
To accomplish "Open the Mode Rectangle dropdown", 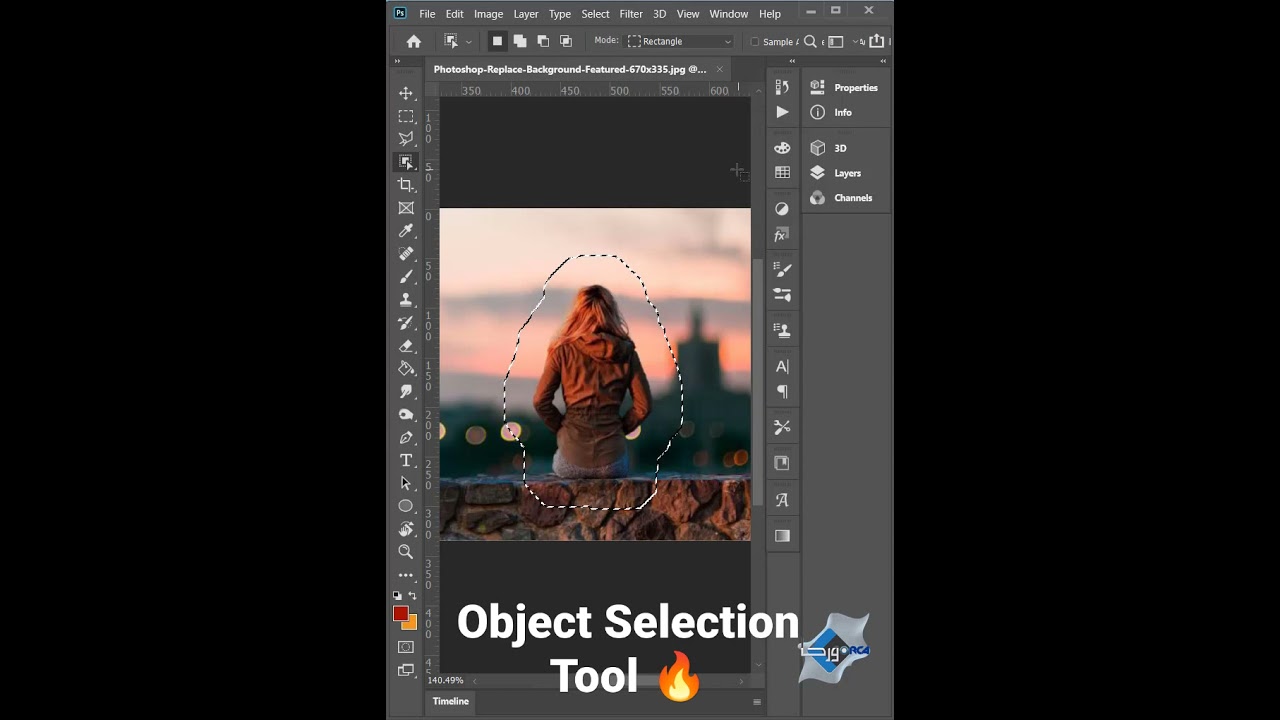I will coord(680,41).
